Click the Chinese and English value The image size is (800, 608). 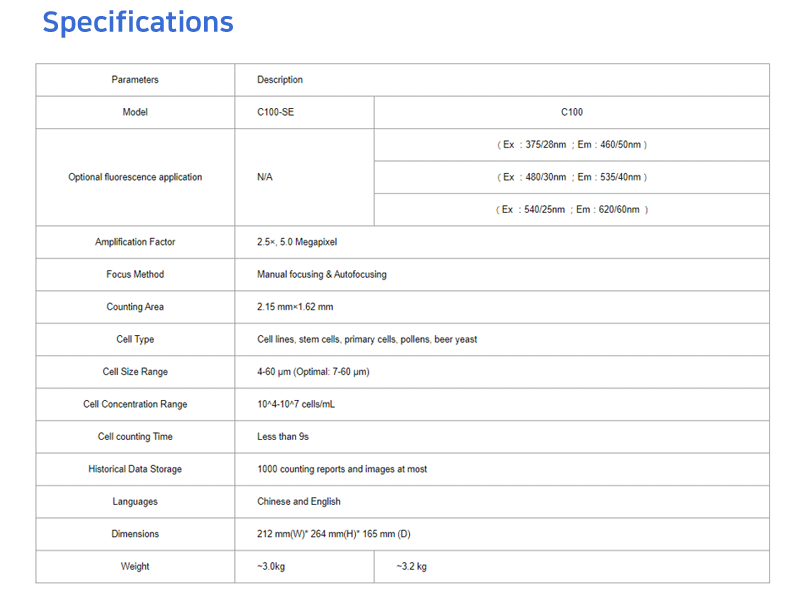click(x=299, y=501)
